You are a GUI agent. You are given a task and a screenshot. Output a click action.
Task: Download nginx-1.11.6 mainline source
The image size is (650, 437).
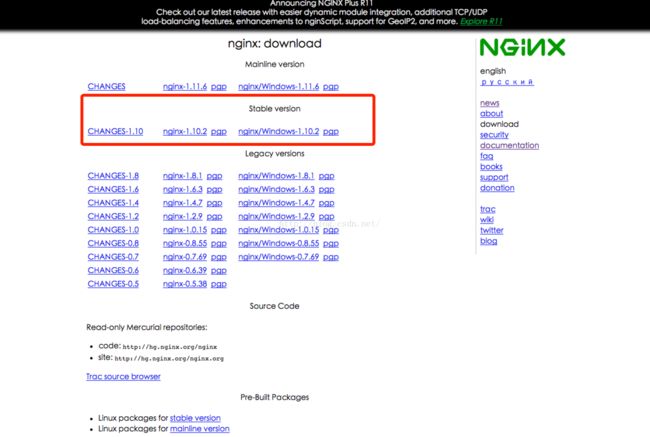(185, 86)
